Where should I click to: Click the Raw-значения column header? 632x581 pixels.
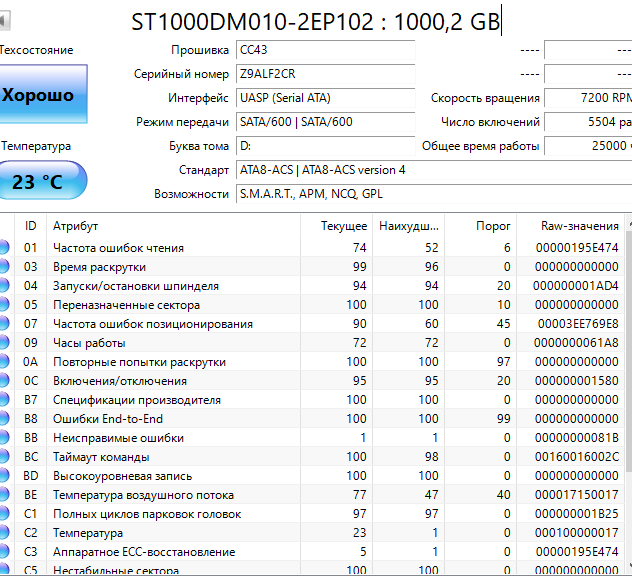[579, 226]
